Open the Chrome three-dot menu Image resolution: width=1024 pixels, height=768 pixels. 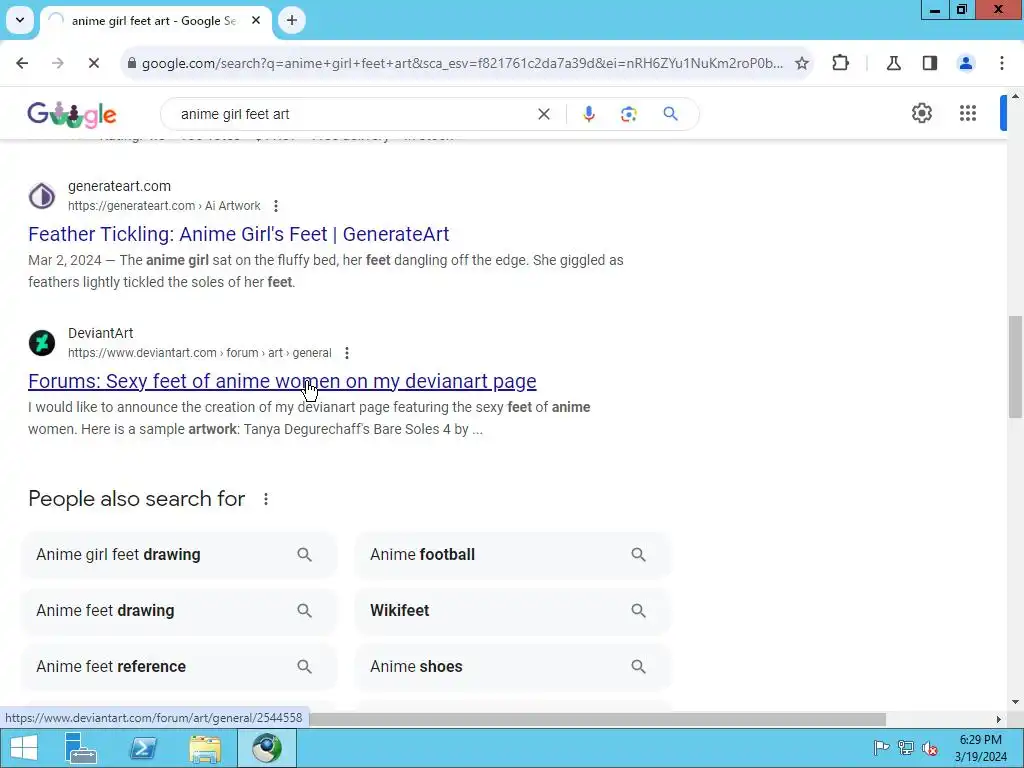1001,63
